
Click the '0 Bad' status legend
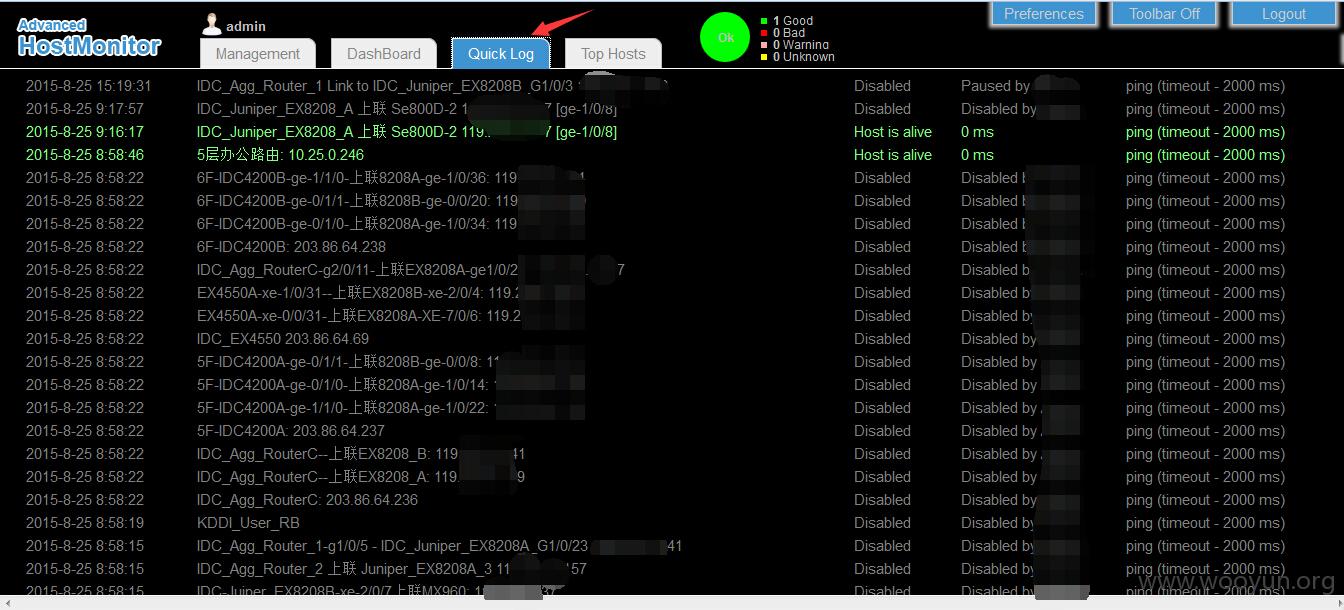[783, 33]
